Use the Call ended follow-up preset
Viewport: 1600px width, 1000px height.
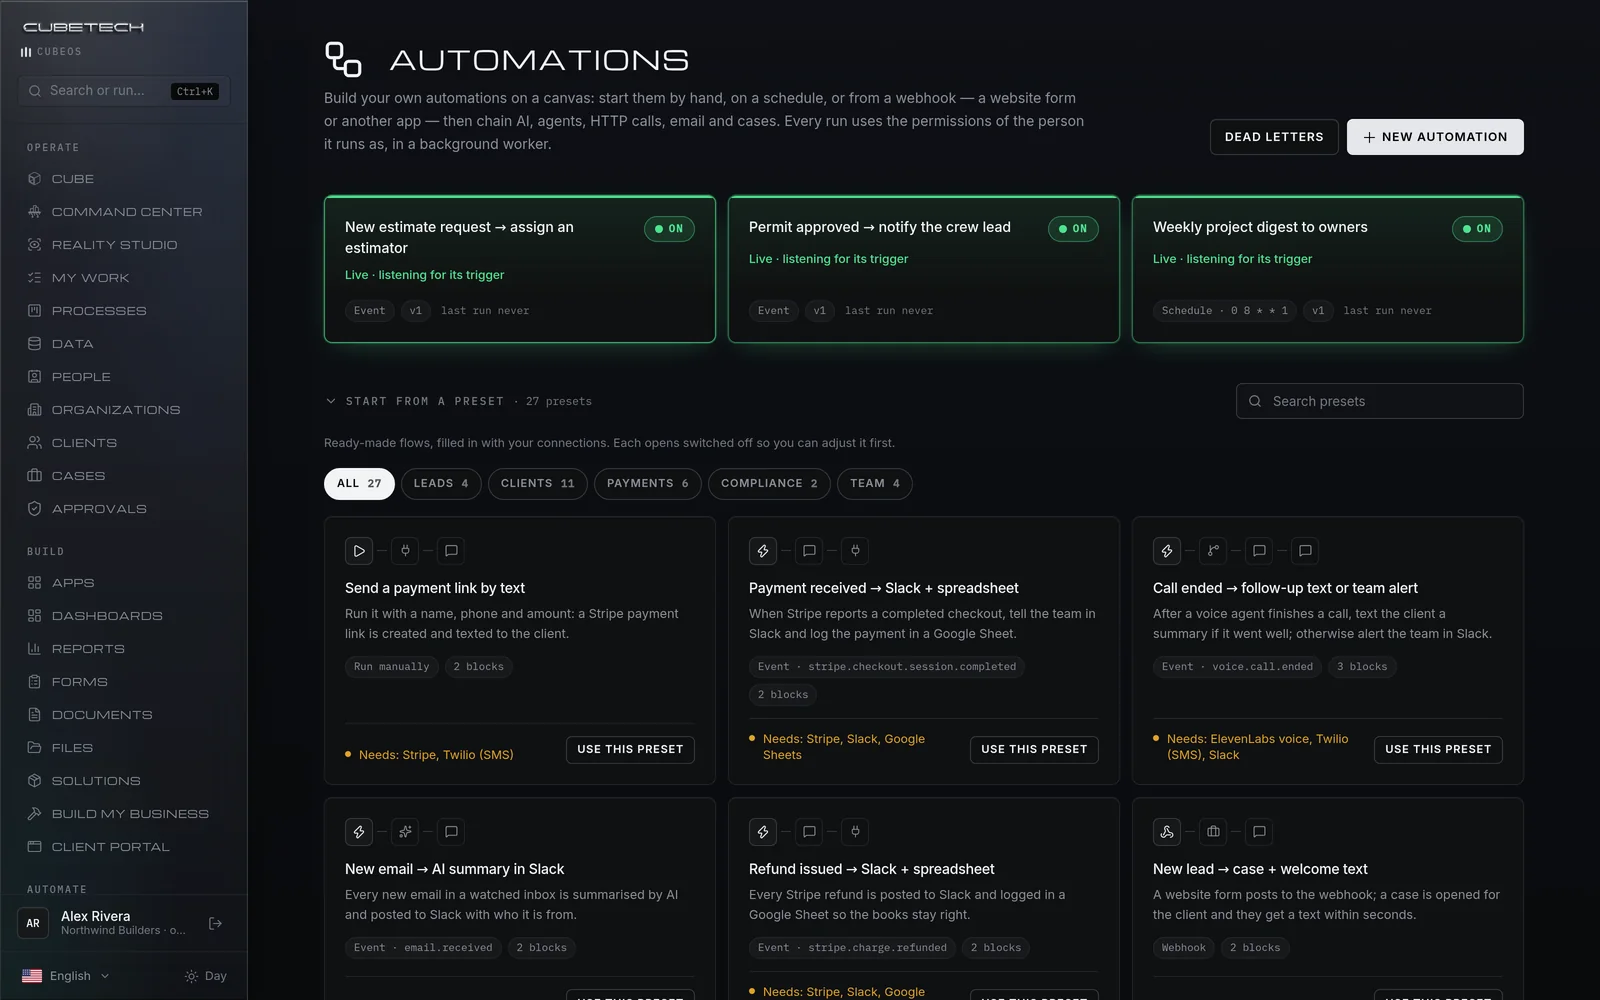[1438, 750]
